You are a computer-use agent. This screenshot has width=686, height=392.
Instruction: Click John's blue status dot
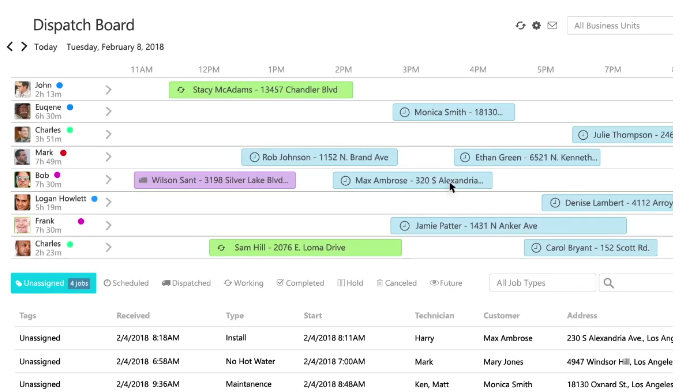tap(60, 85)
